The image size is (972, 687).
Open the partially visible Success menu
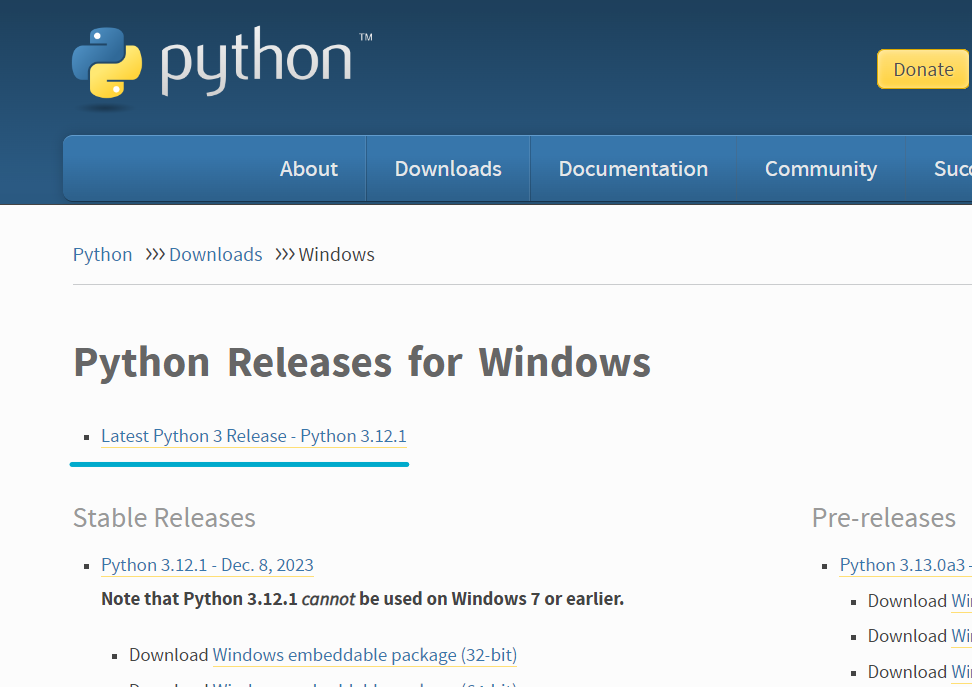tap(953, 169)
